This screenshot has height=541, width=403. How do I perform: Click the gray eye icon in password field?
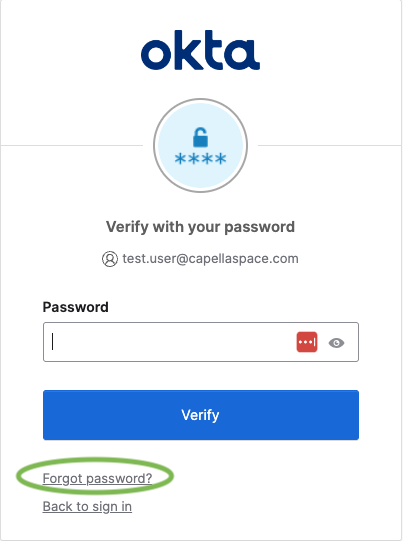(x=336, y=343)
